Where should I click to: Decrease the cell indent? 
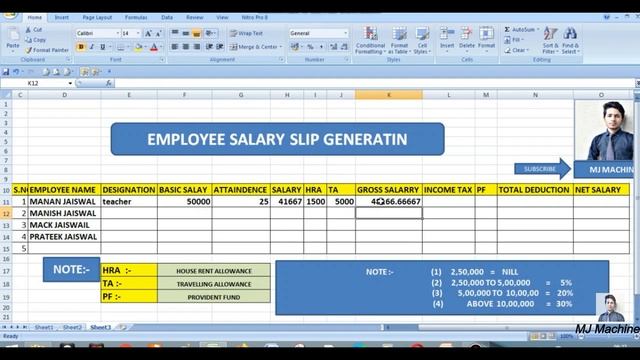(209, 47)
